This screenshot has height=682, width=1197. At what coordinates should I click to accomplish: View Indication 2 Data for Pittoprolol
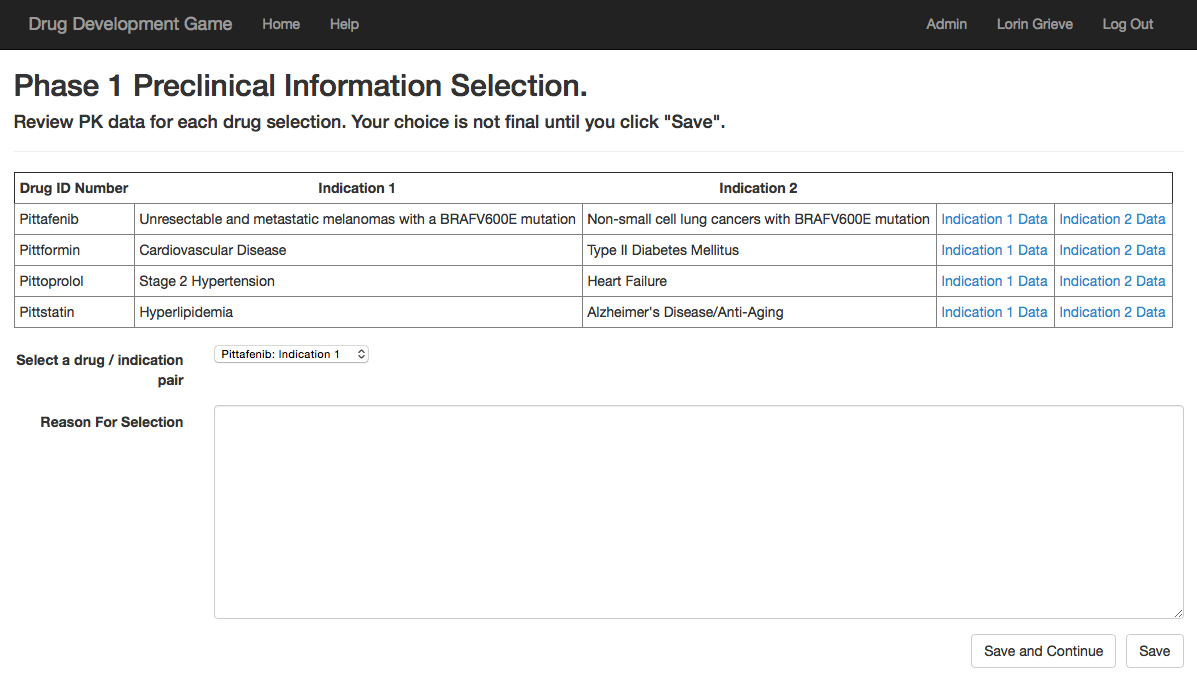coord(1112,281)
